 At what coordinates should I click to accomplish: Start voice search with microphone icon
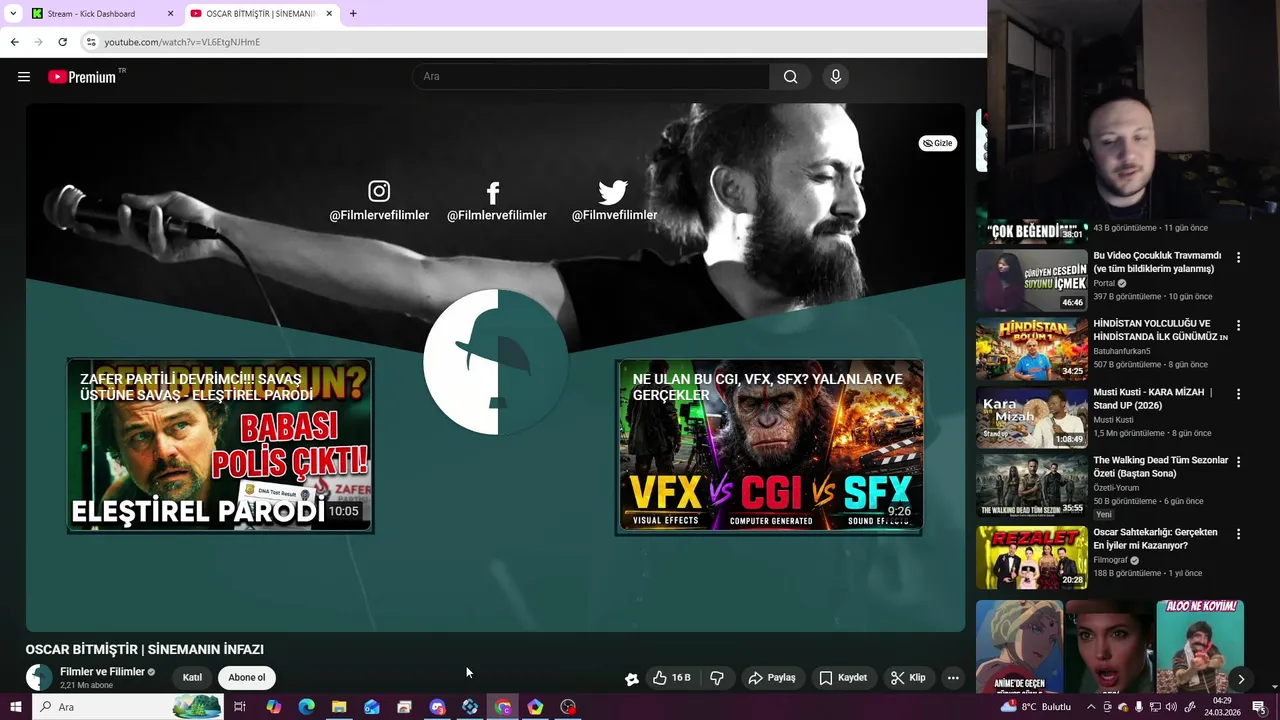pyautogui.click(x=836, y=77)
